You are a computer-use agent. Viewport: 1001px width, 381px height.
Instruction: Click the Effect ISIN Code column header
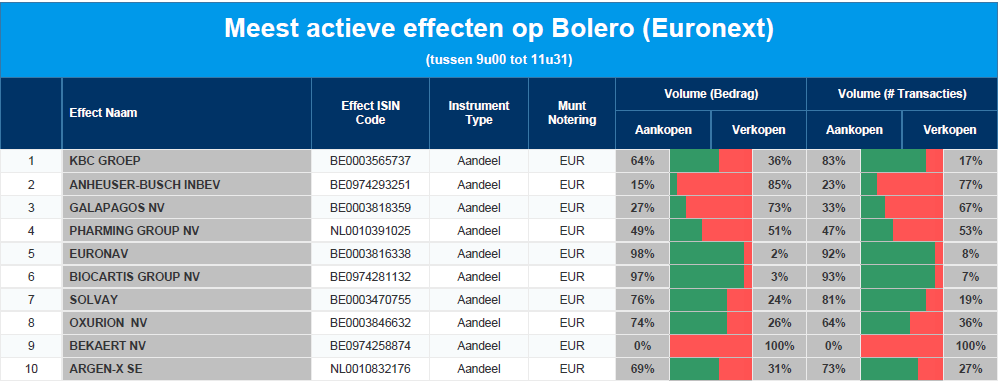click(370, 113)
